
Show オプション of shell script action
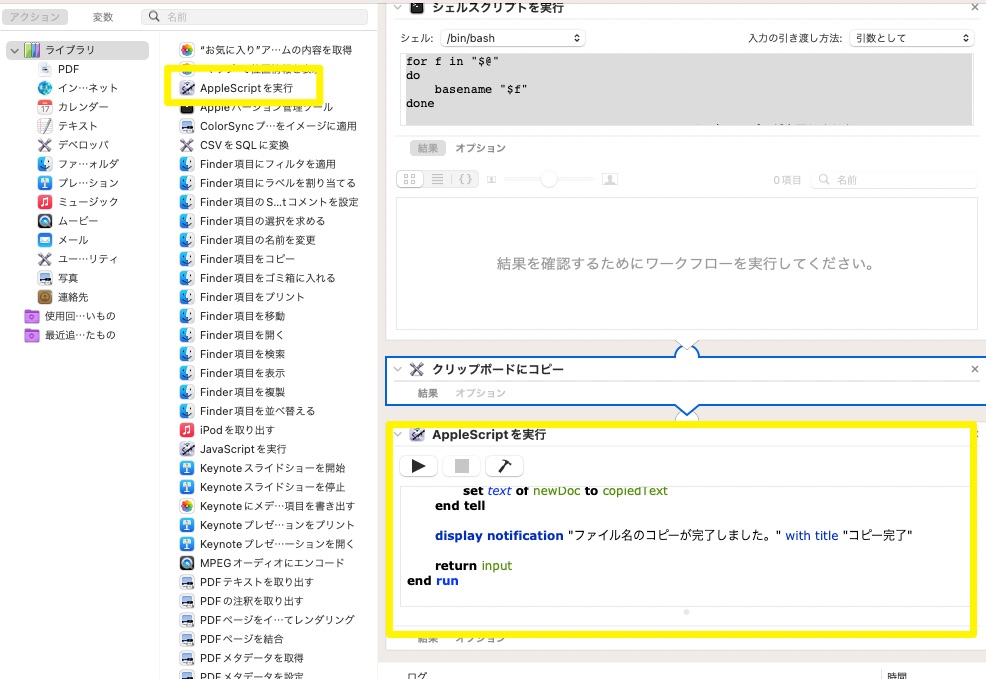(x=480, y=148)
